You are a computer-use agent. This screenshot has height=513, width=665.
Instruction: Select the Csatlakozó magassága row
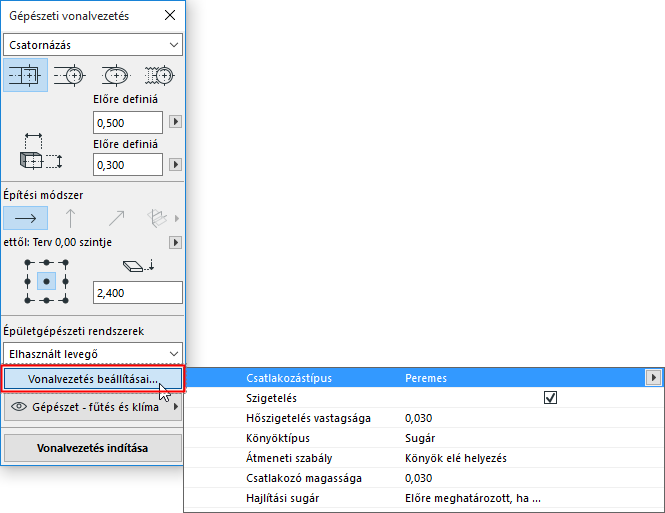pyautogui.click(x=424, y=478)
